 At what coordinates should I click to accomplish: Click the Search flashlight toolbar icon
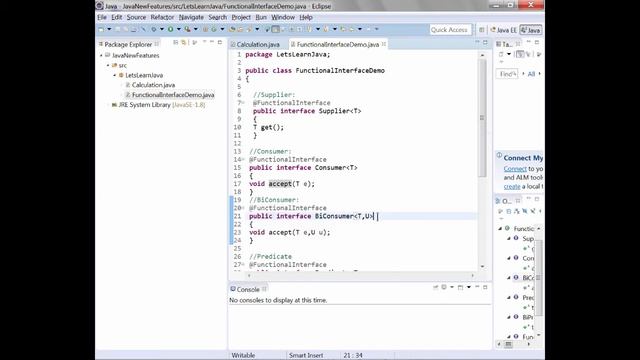point(249,29)
